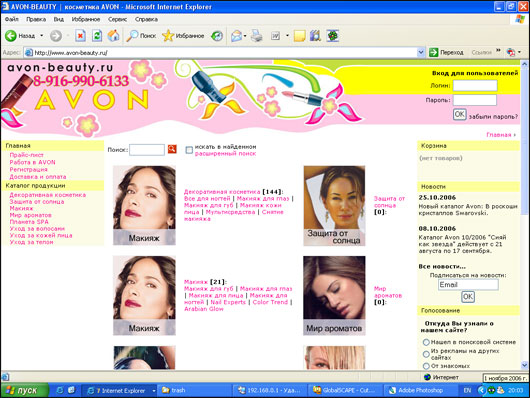
Task: Open the Правка menu
Action: [36, 19]
